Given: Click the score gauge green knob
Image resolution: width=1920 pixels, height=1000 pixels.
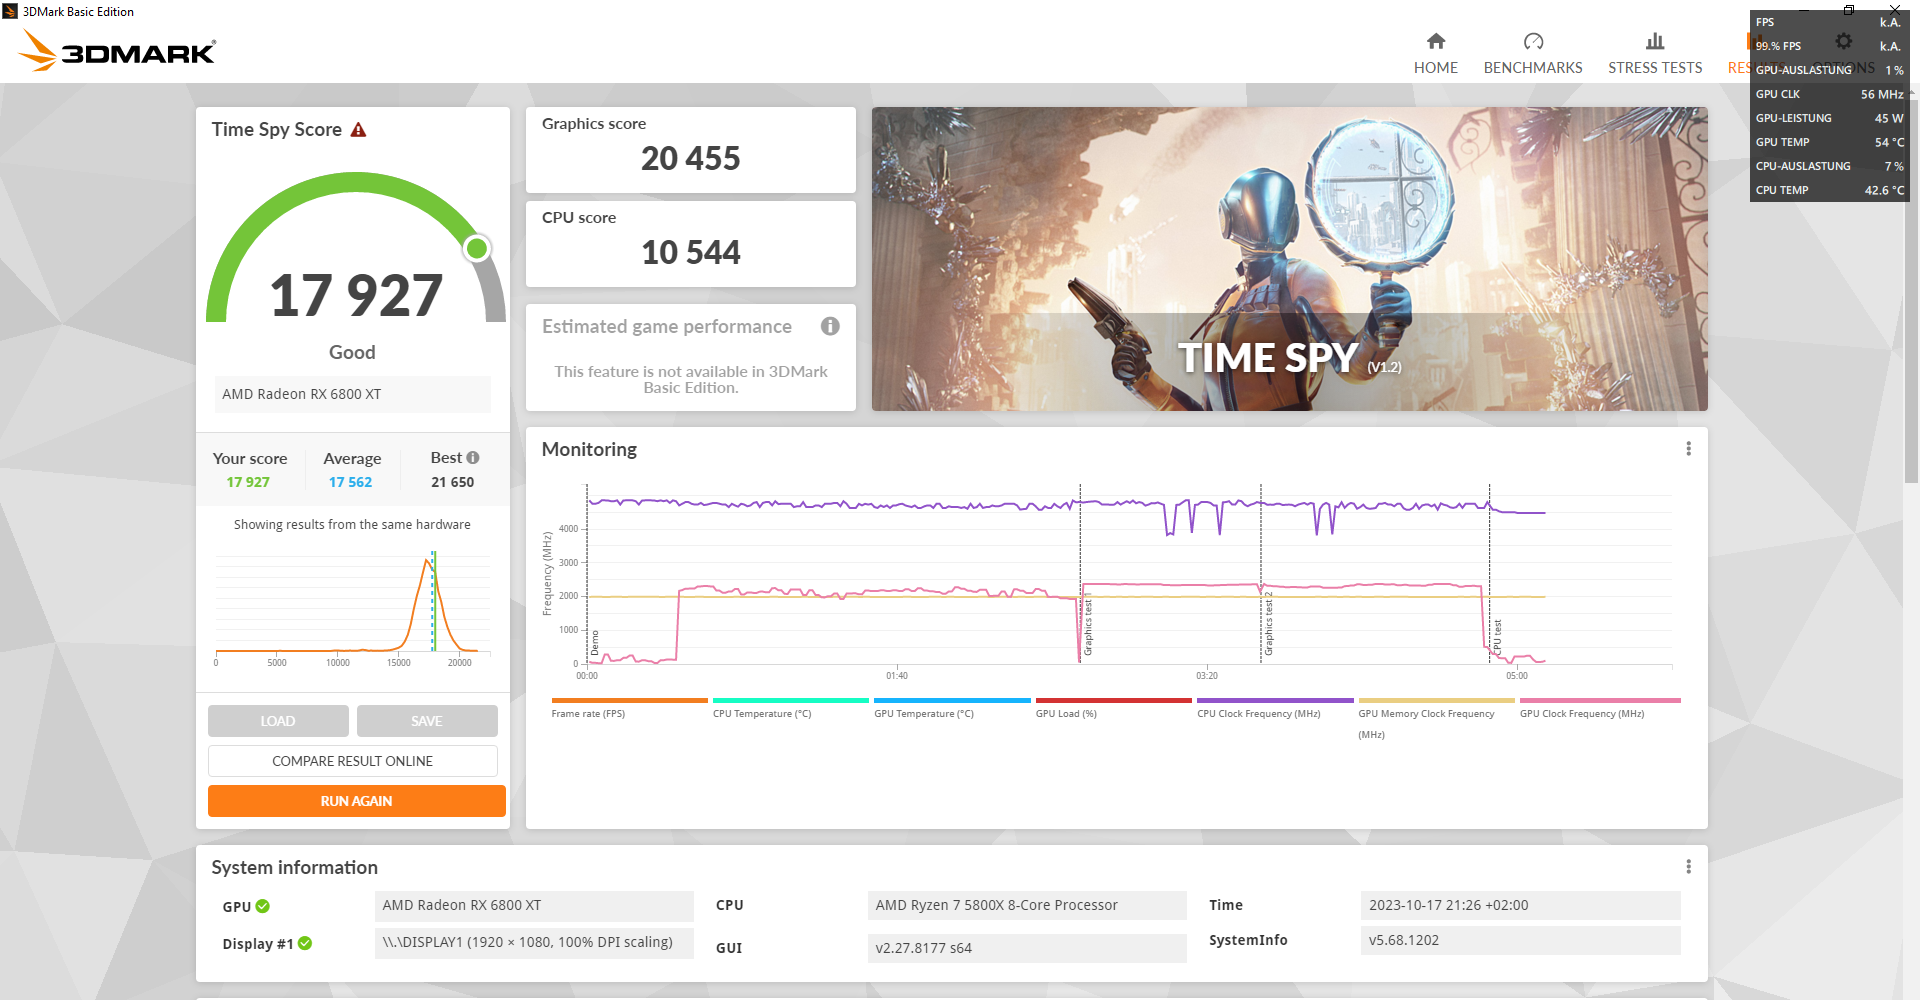Looking at the screenshot, I should tap(477, 248).
